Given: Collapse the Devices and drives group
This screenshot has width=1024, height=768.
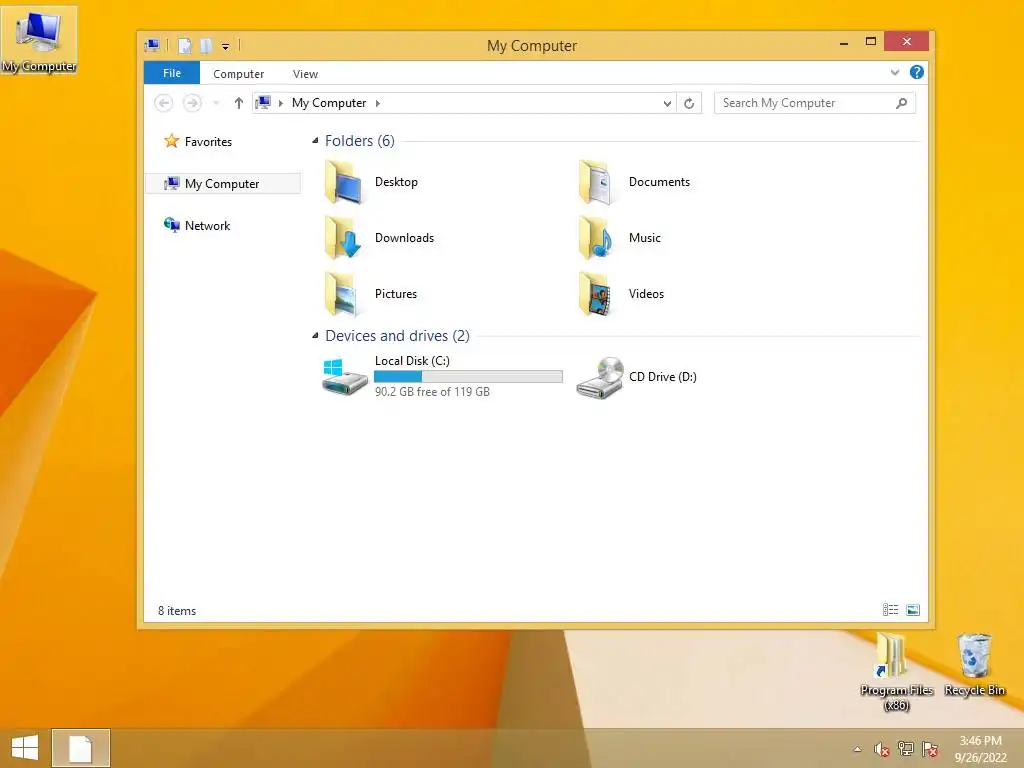Looking at the screenshot, I should [x=315, y=336].
